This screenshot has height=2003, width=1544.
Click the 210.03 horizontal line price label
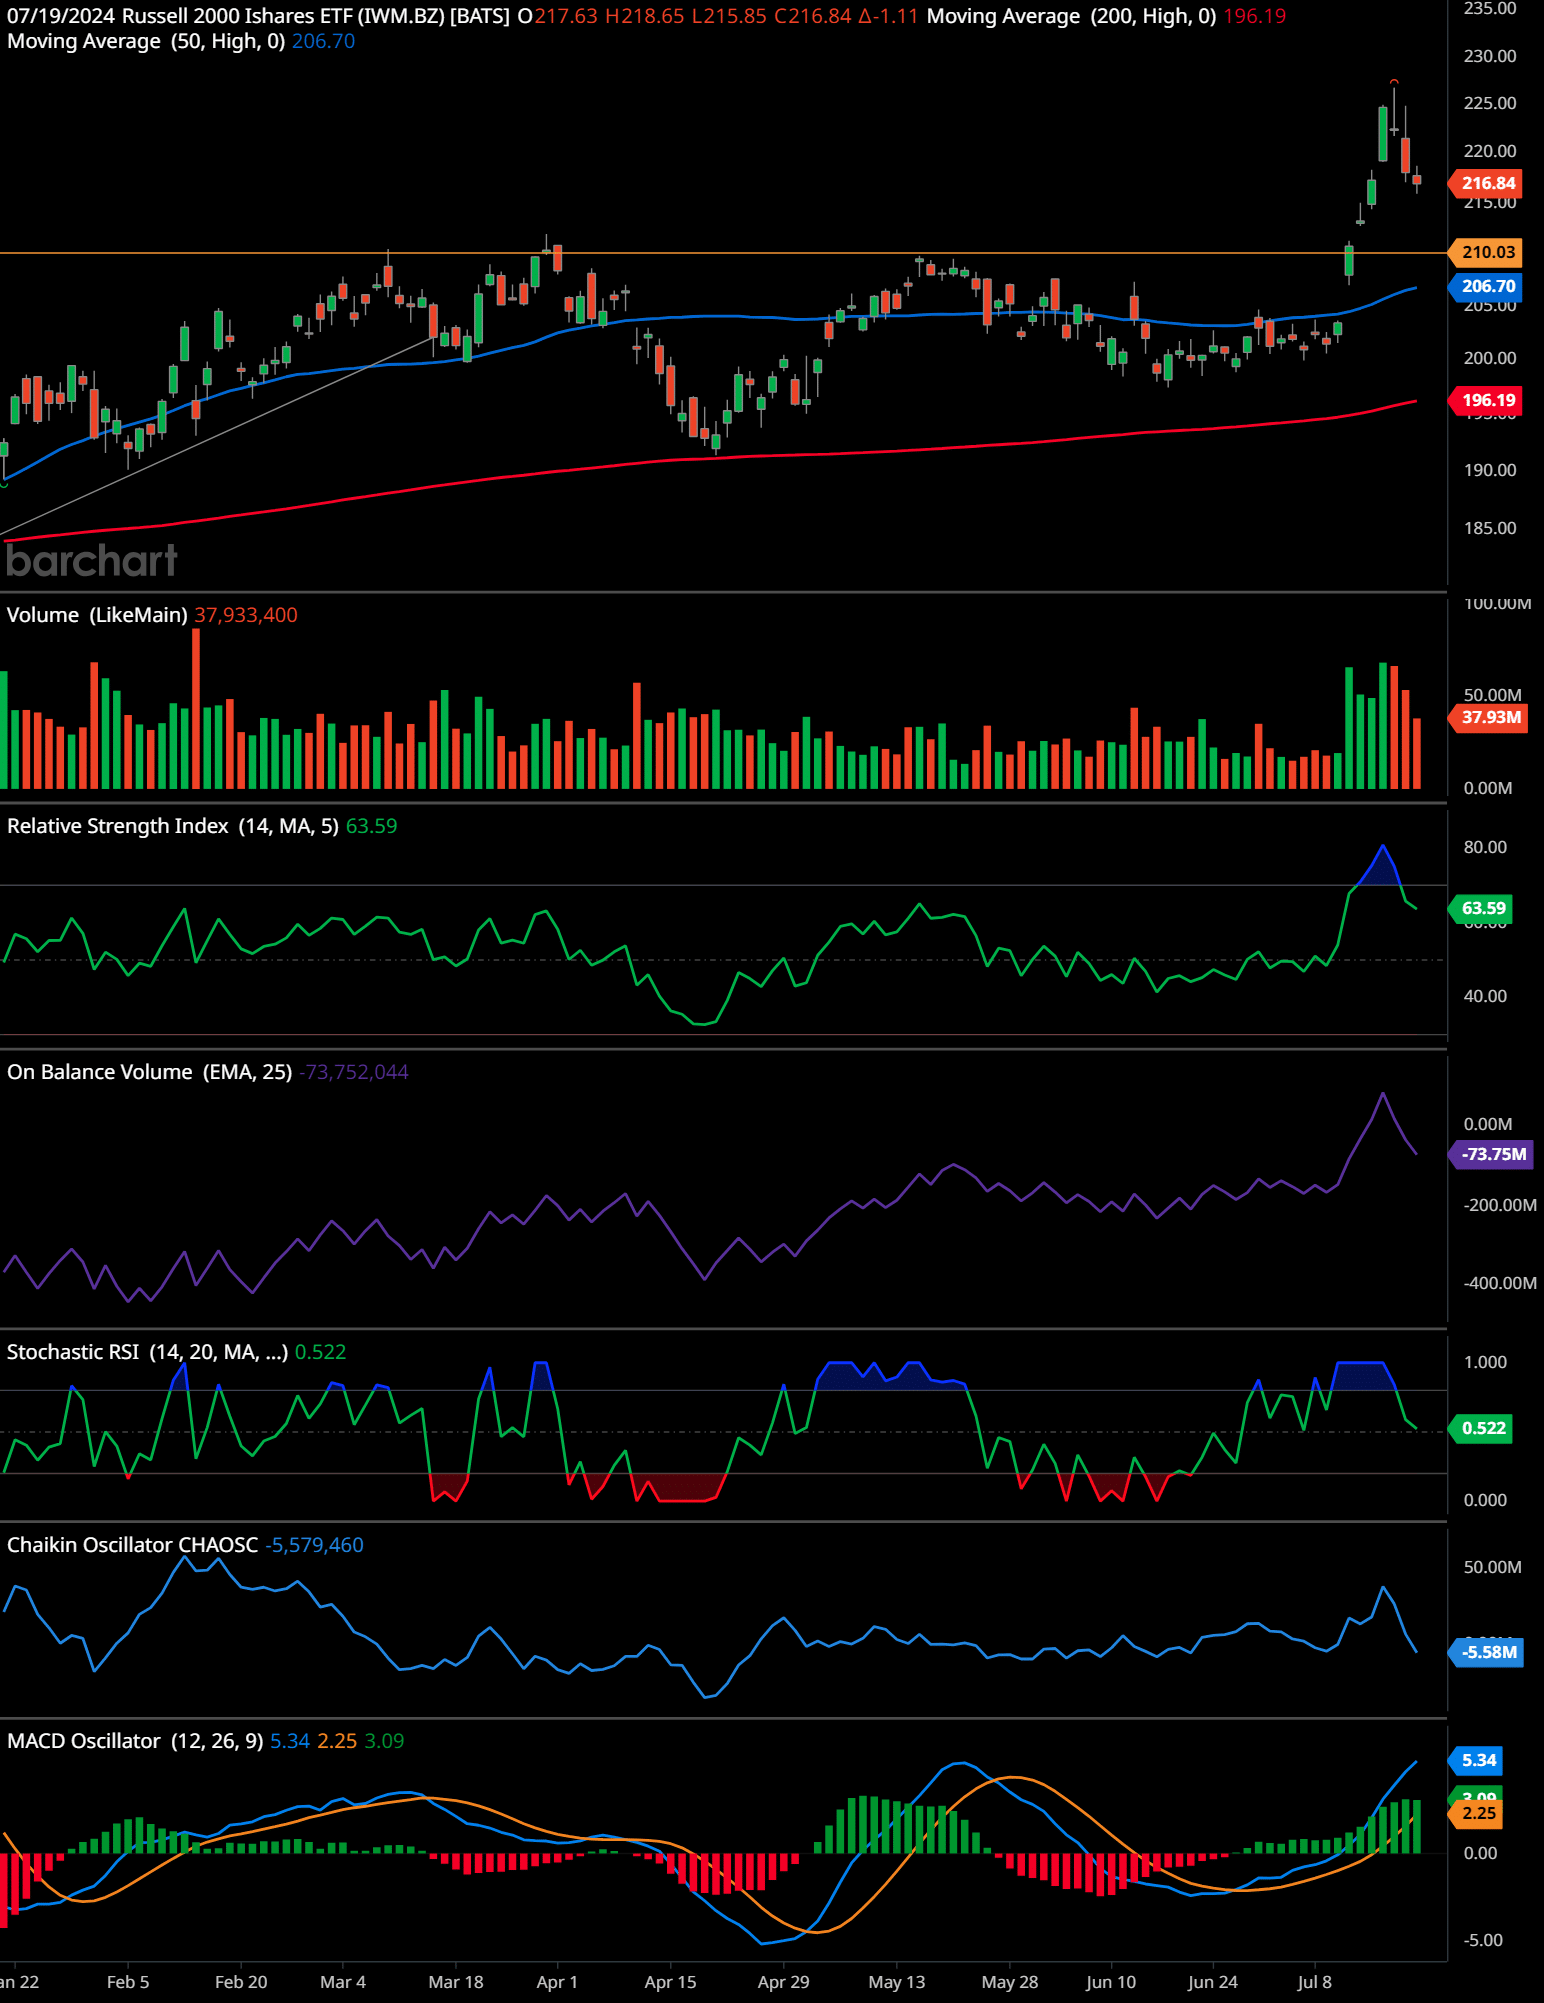click(1487, 252)
